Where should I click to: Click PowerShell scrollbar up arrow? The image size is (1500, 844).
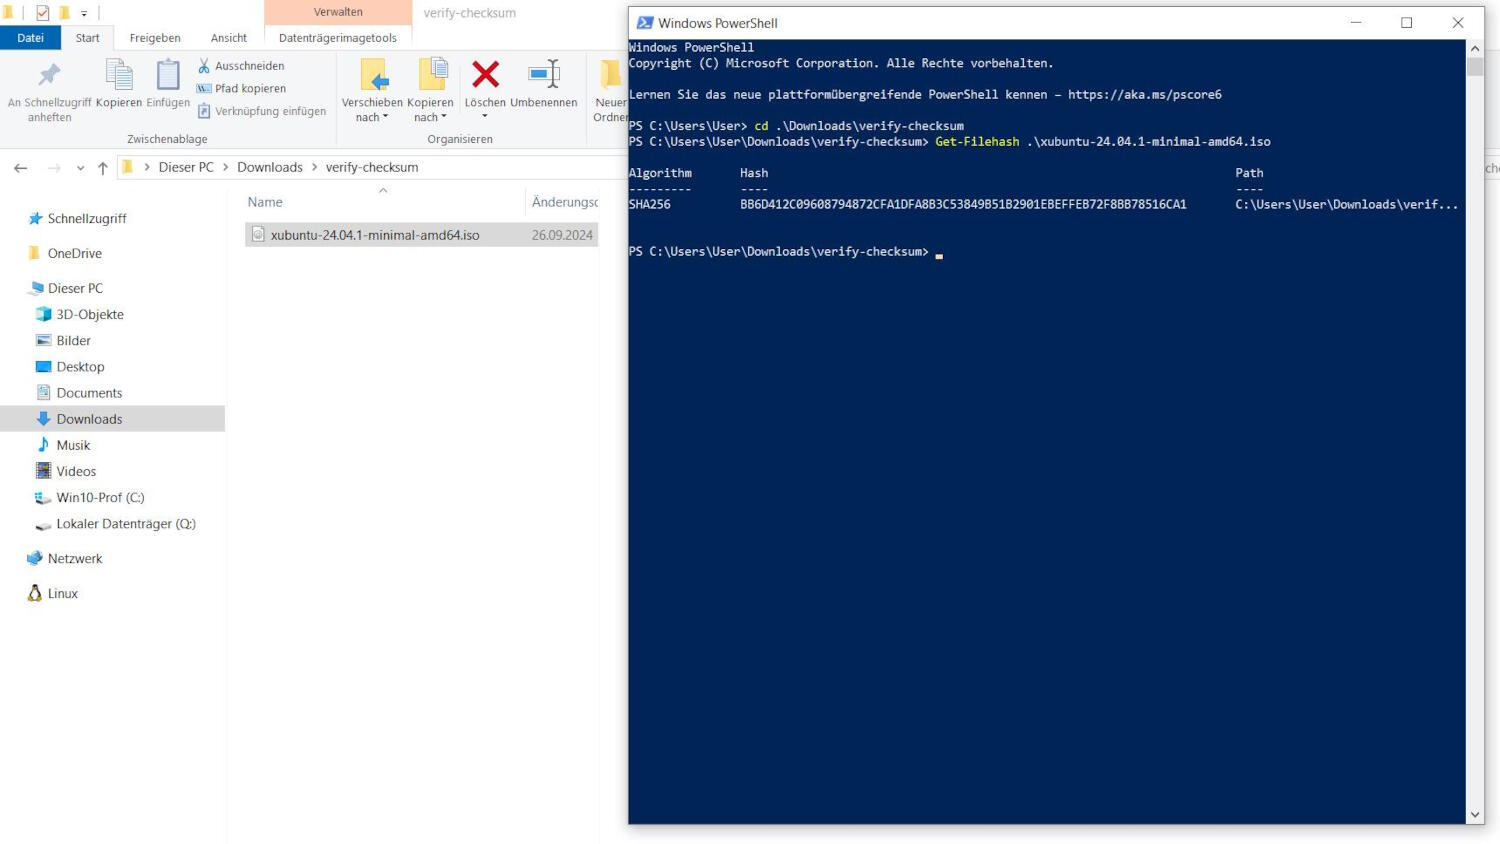tap(1475, 48)
